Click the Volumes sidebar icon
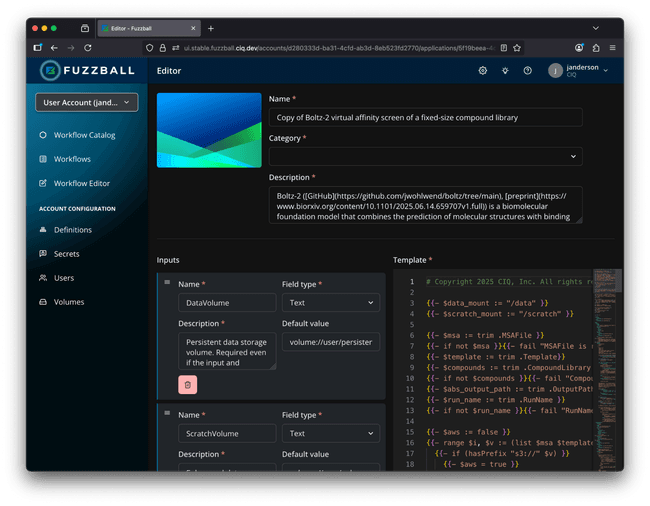Screen dimensions: 650x506 click(43, 302)
